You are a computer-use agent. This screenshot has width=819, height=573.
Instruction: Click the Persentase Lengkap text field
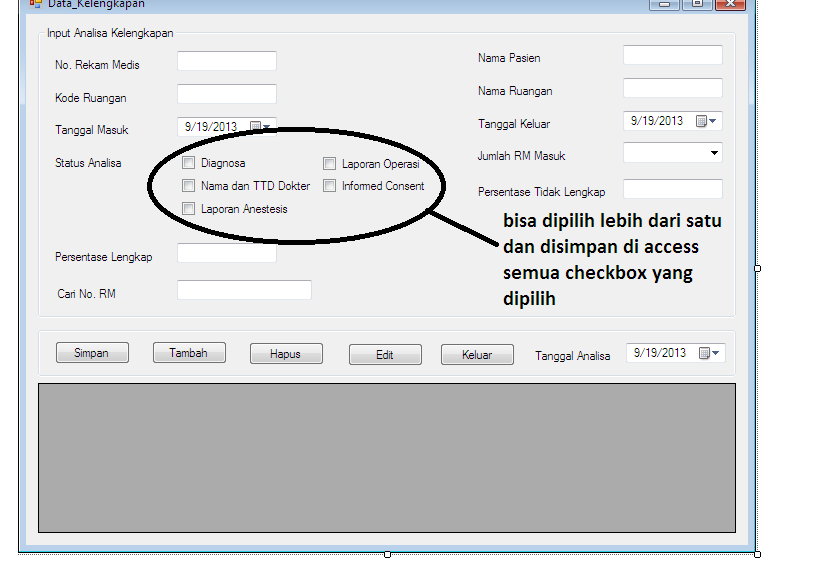[x=227, y=253]
